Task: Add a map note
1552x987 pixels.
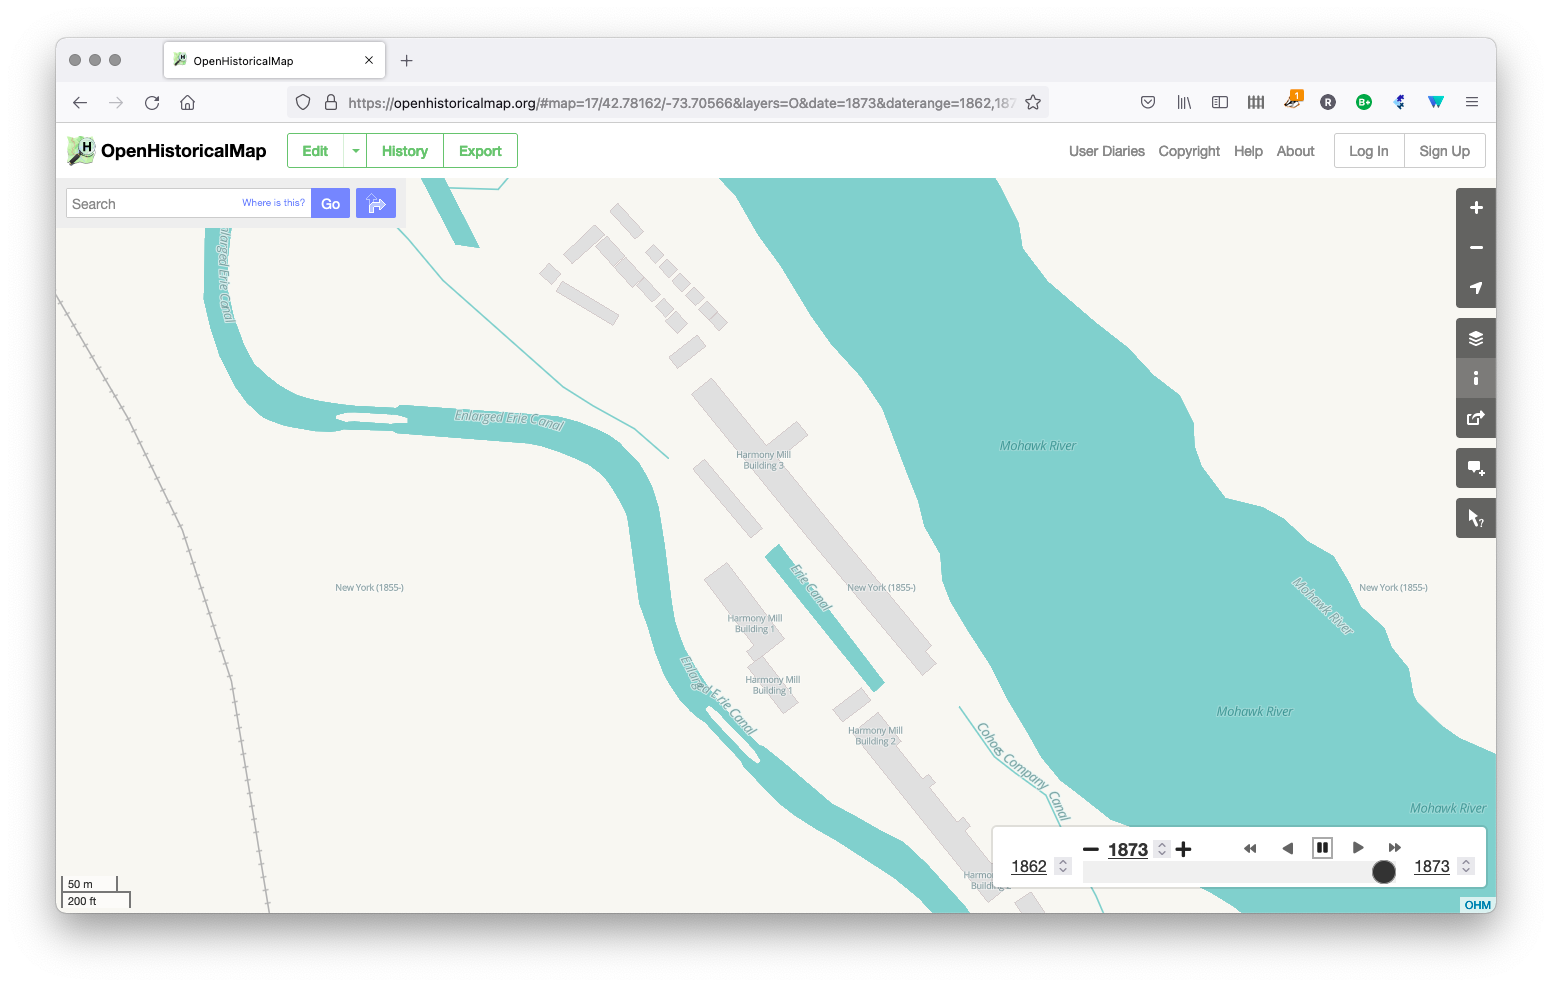Action: point(1475,467)
